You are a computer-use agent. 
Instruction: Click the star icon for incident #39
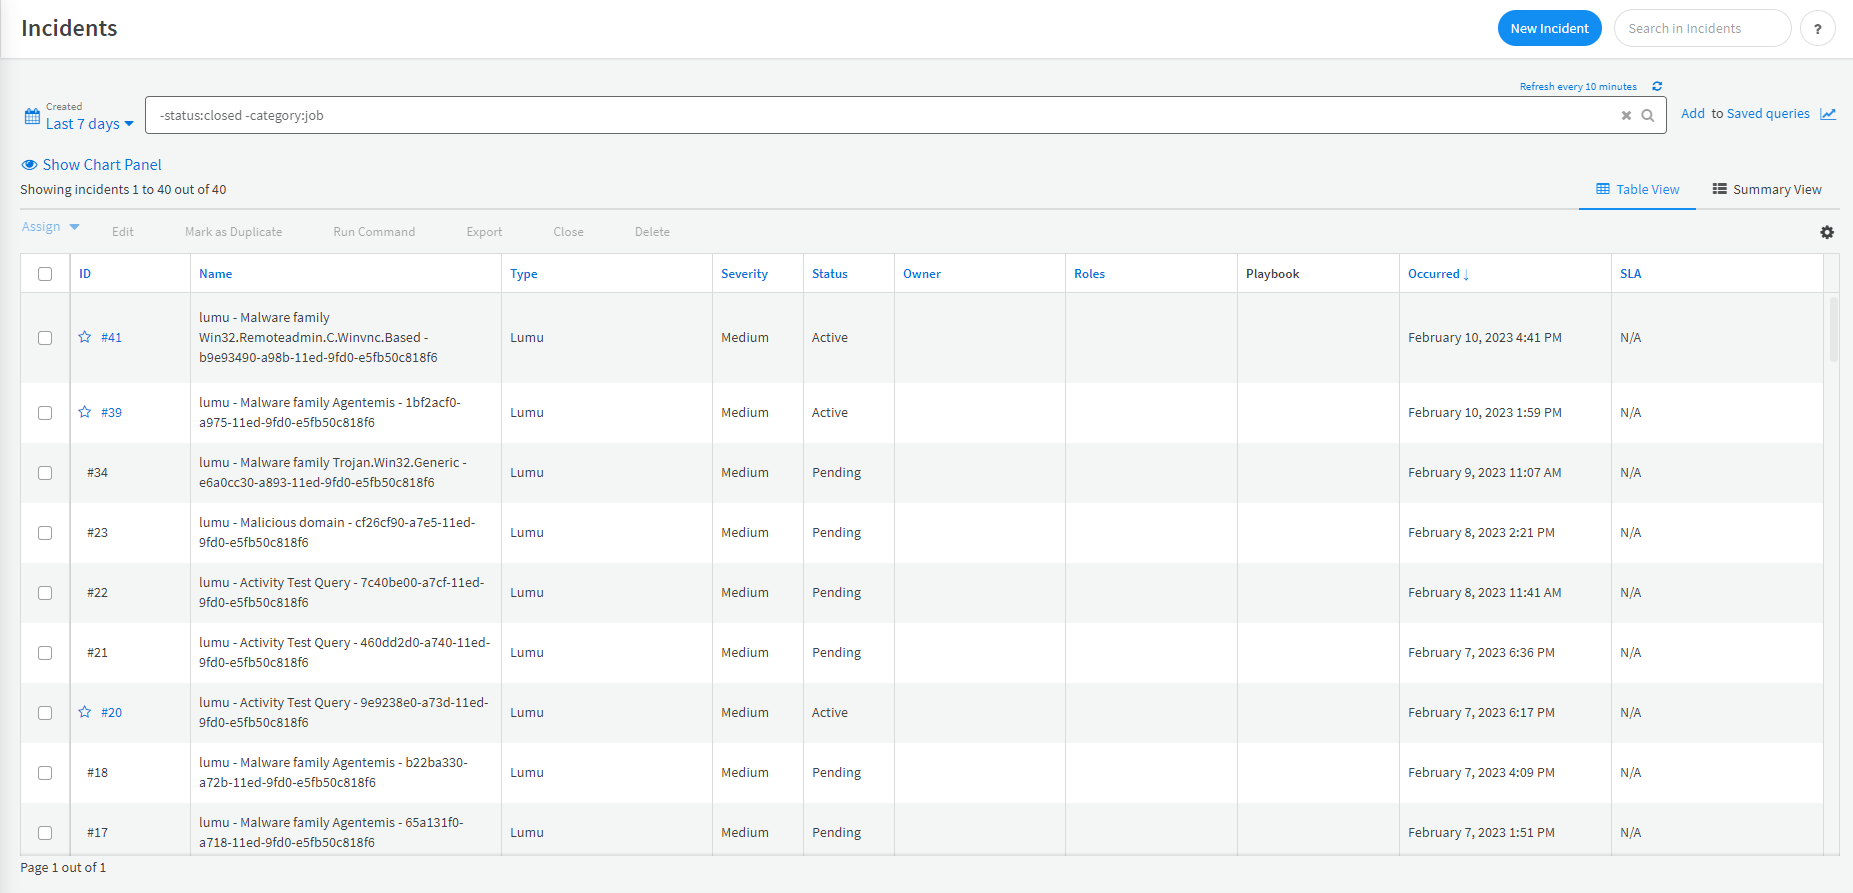pos(85,412)
